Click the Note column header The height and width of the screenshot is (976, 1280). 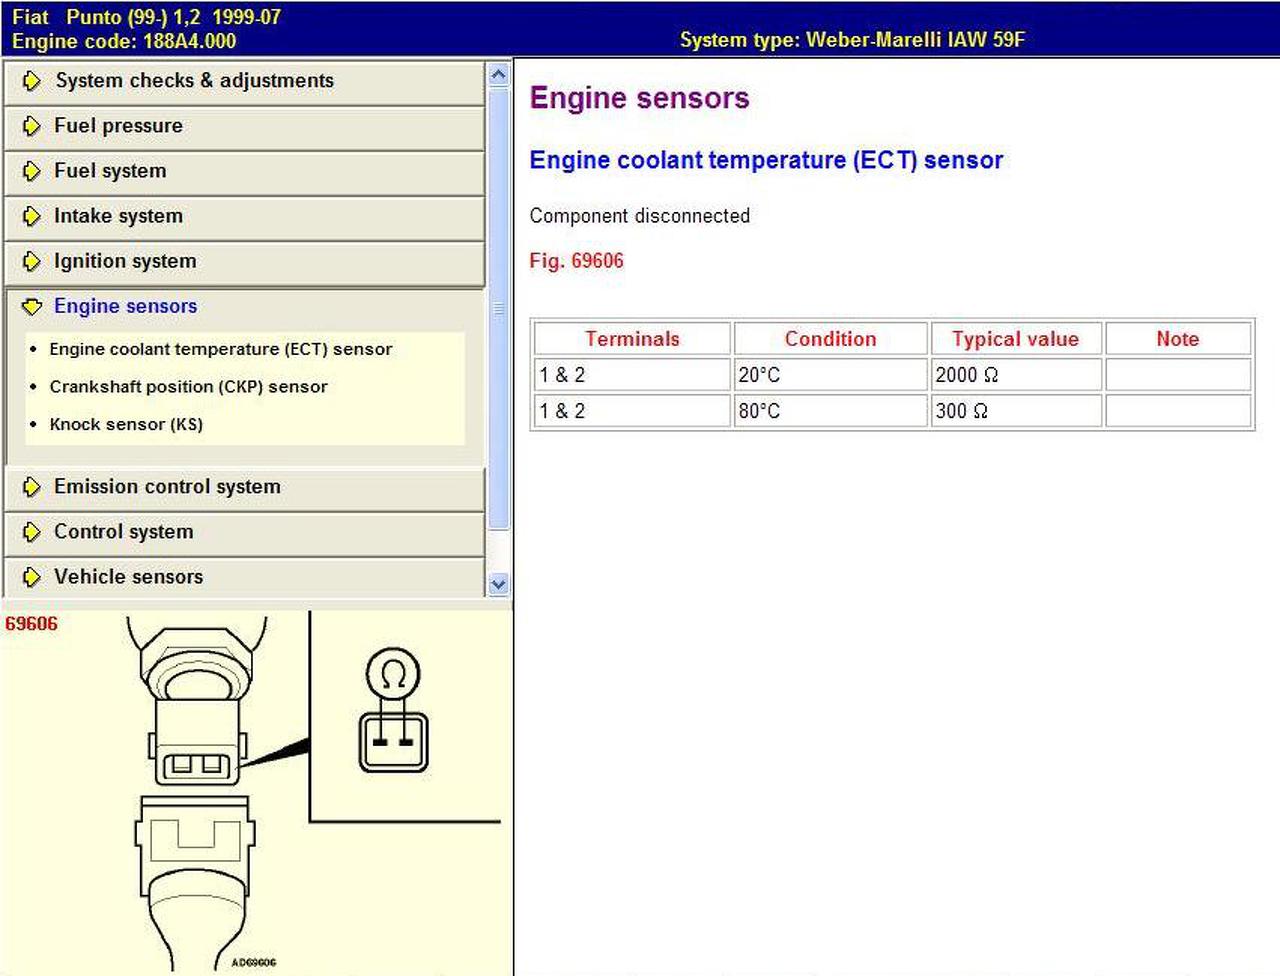1178,339
